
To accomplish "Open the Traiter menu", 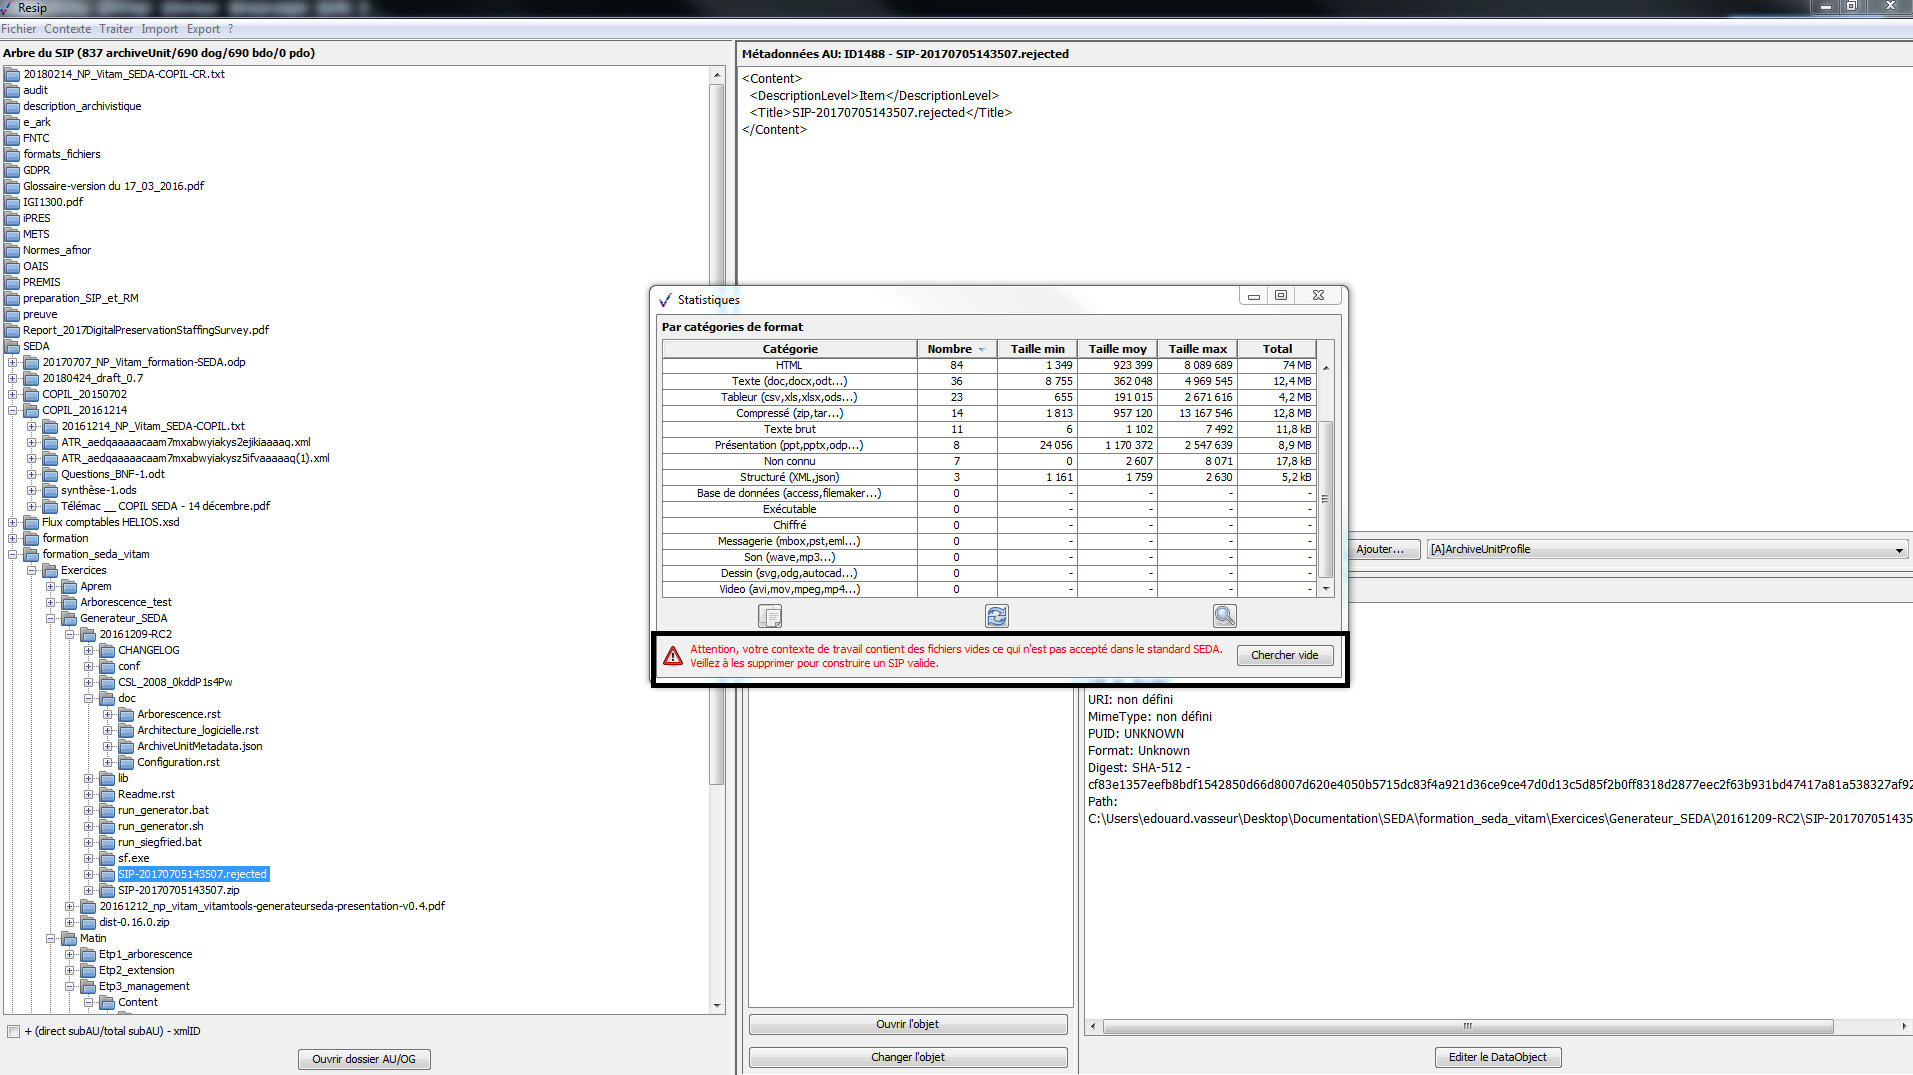I will pos(116,29).
